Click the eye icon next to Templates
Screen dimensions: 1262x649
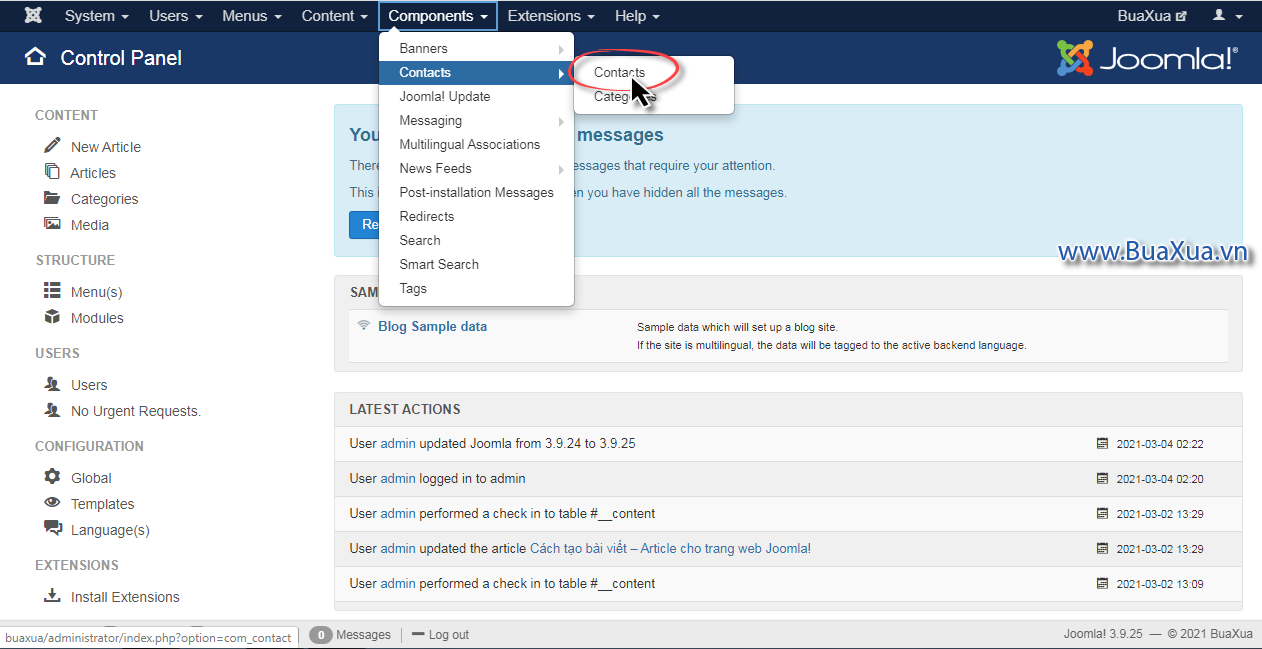[52, 503]
